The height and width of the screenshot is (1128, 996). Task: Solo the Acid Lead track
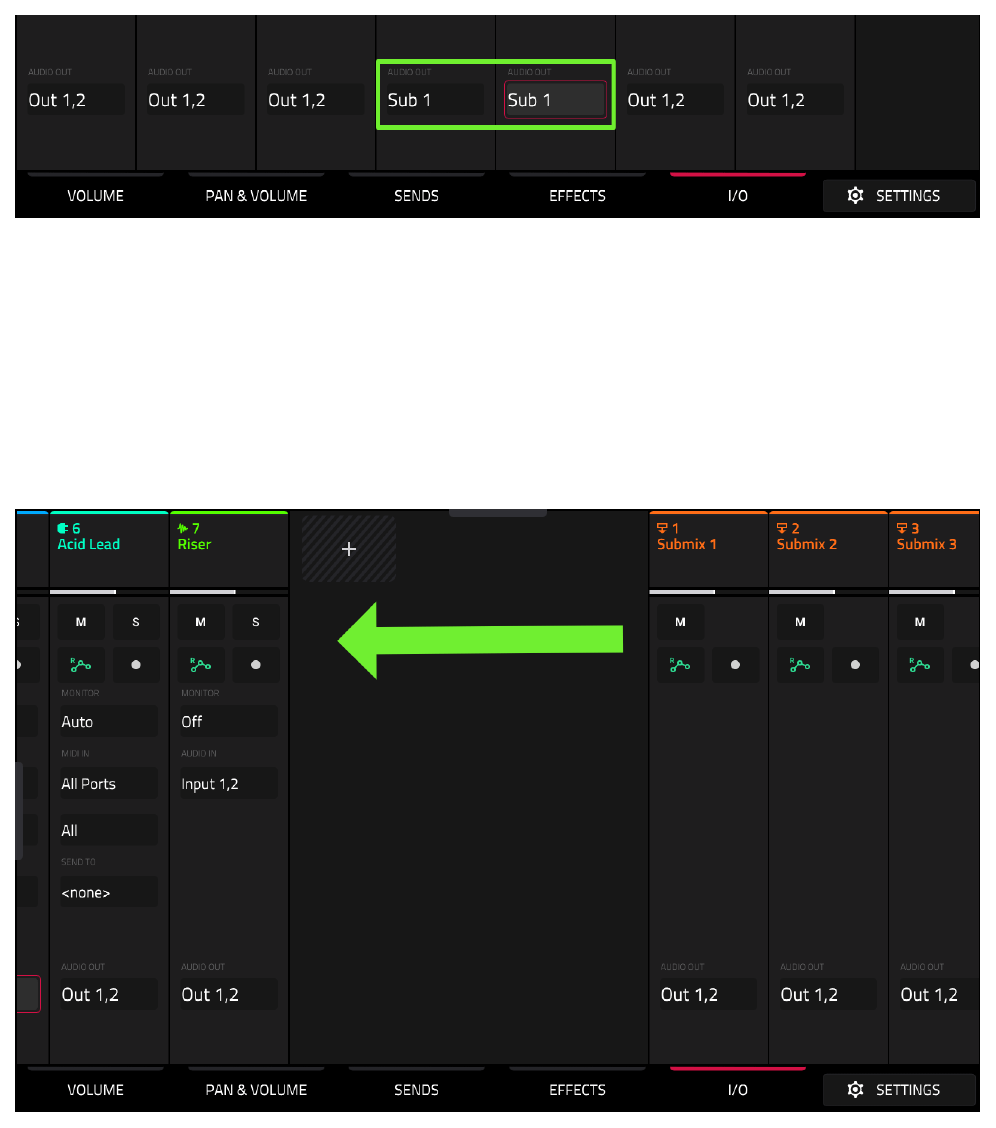pyautogui.click(x=136, y=622)
